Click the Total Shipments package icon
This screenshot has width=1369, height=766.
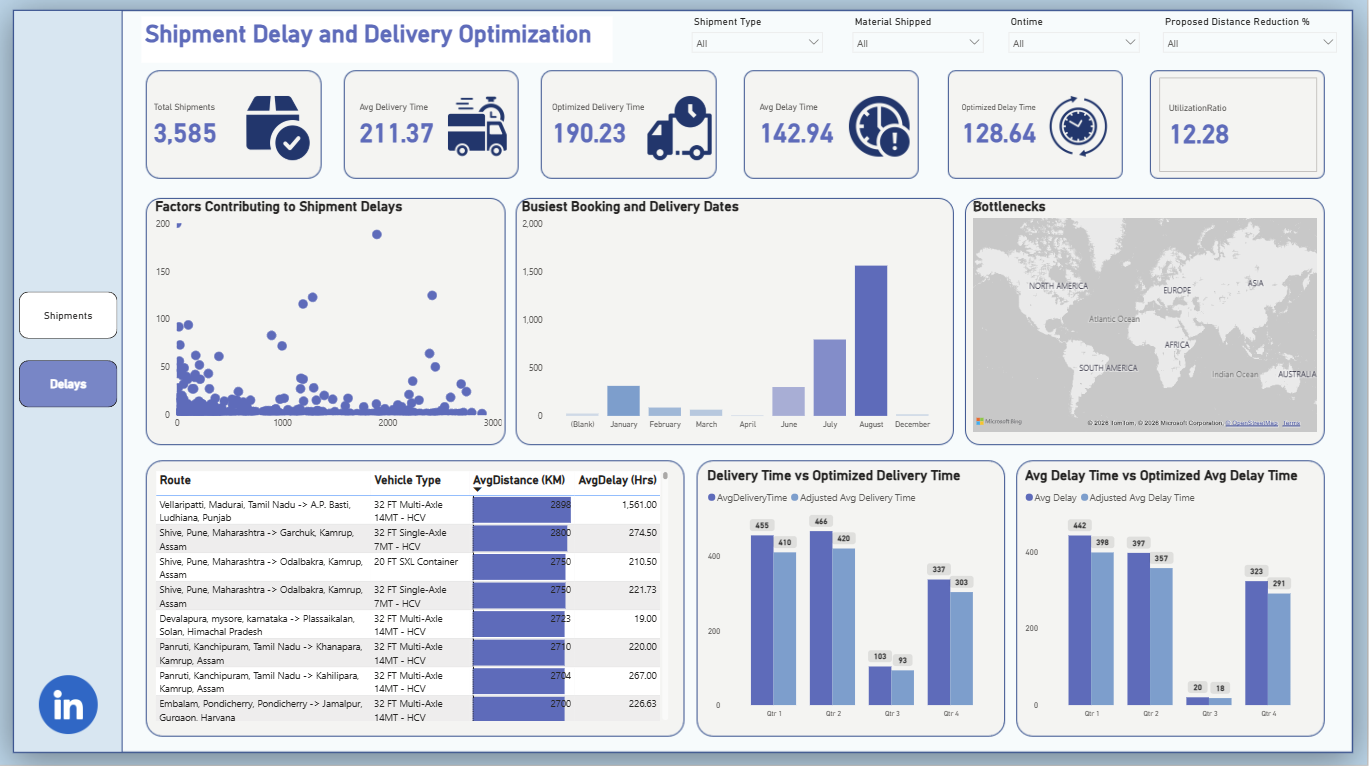coord(277,127)
